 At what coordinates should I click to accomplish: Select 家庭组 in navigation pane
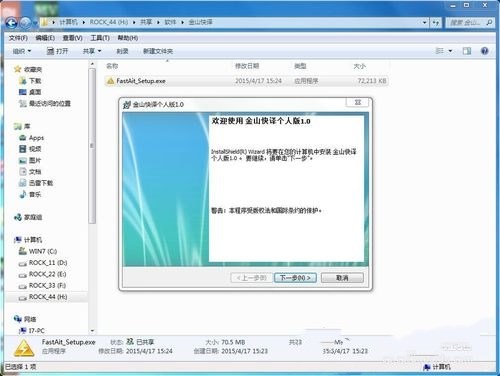[33, 217]
